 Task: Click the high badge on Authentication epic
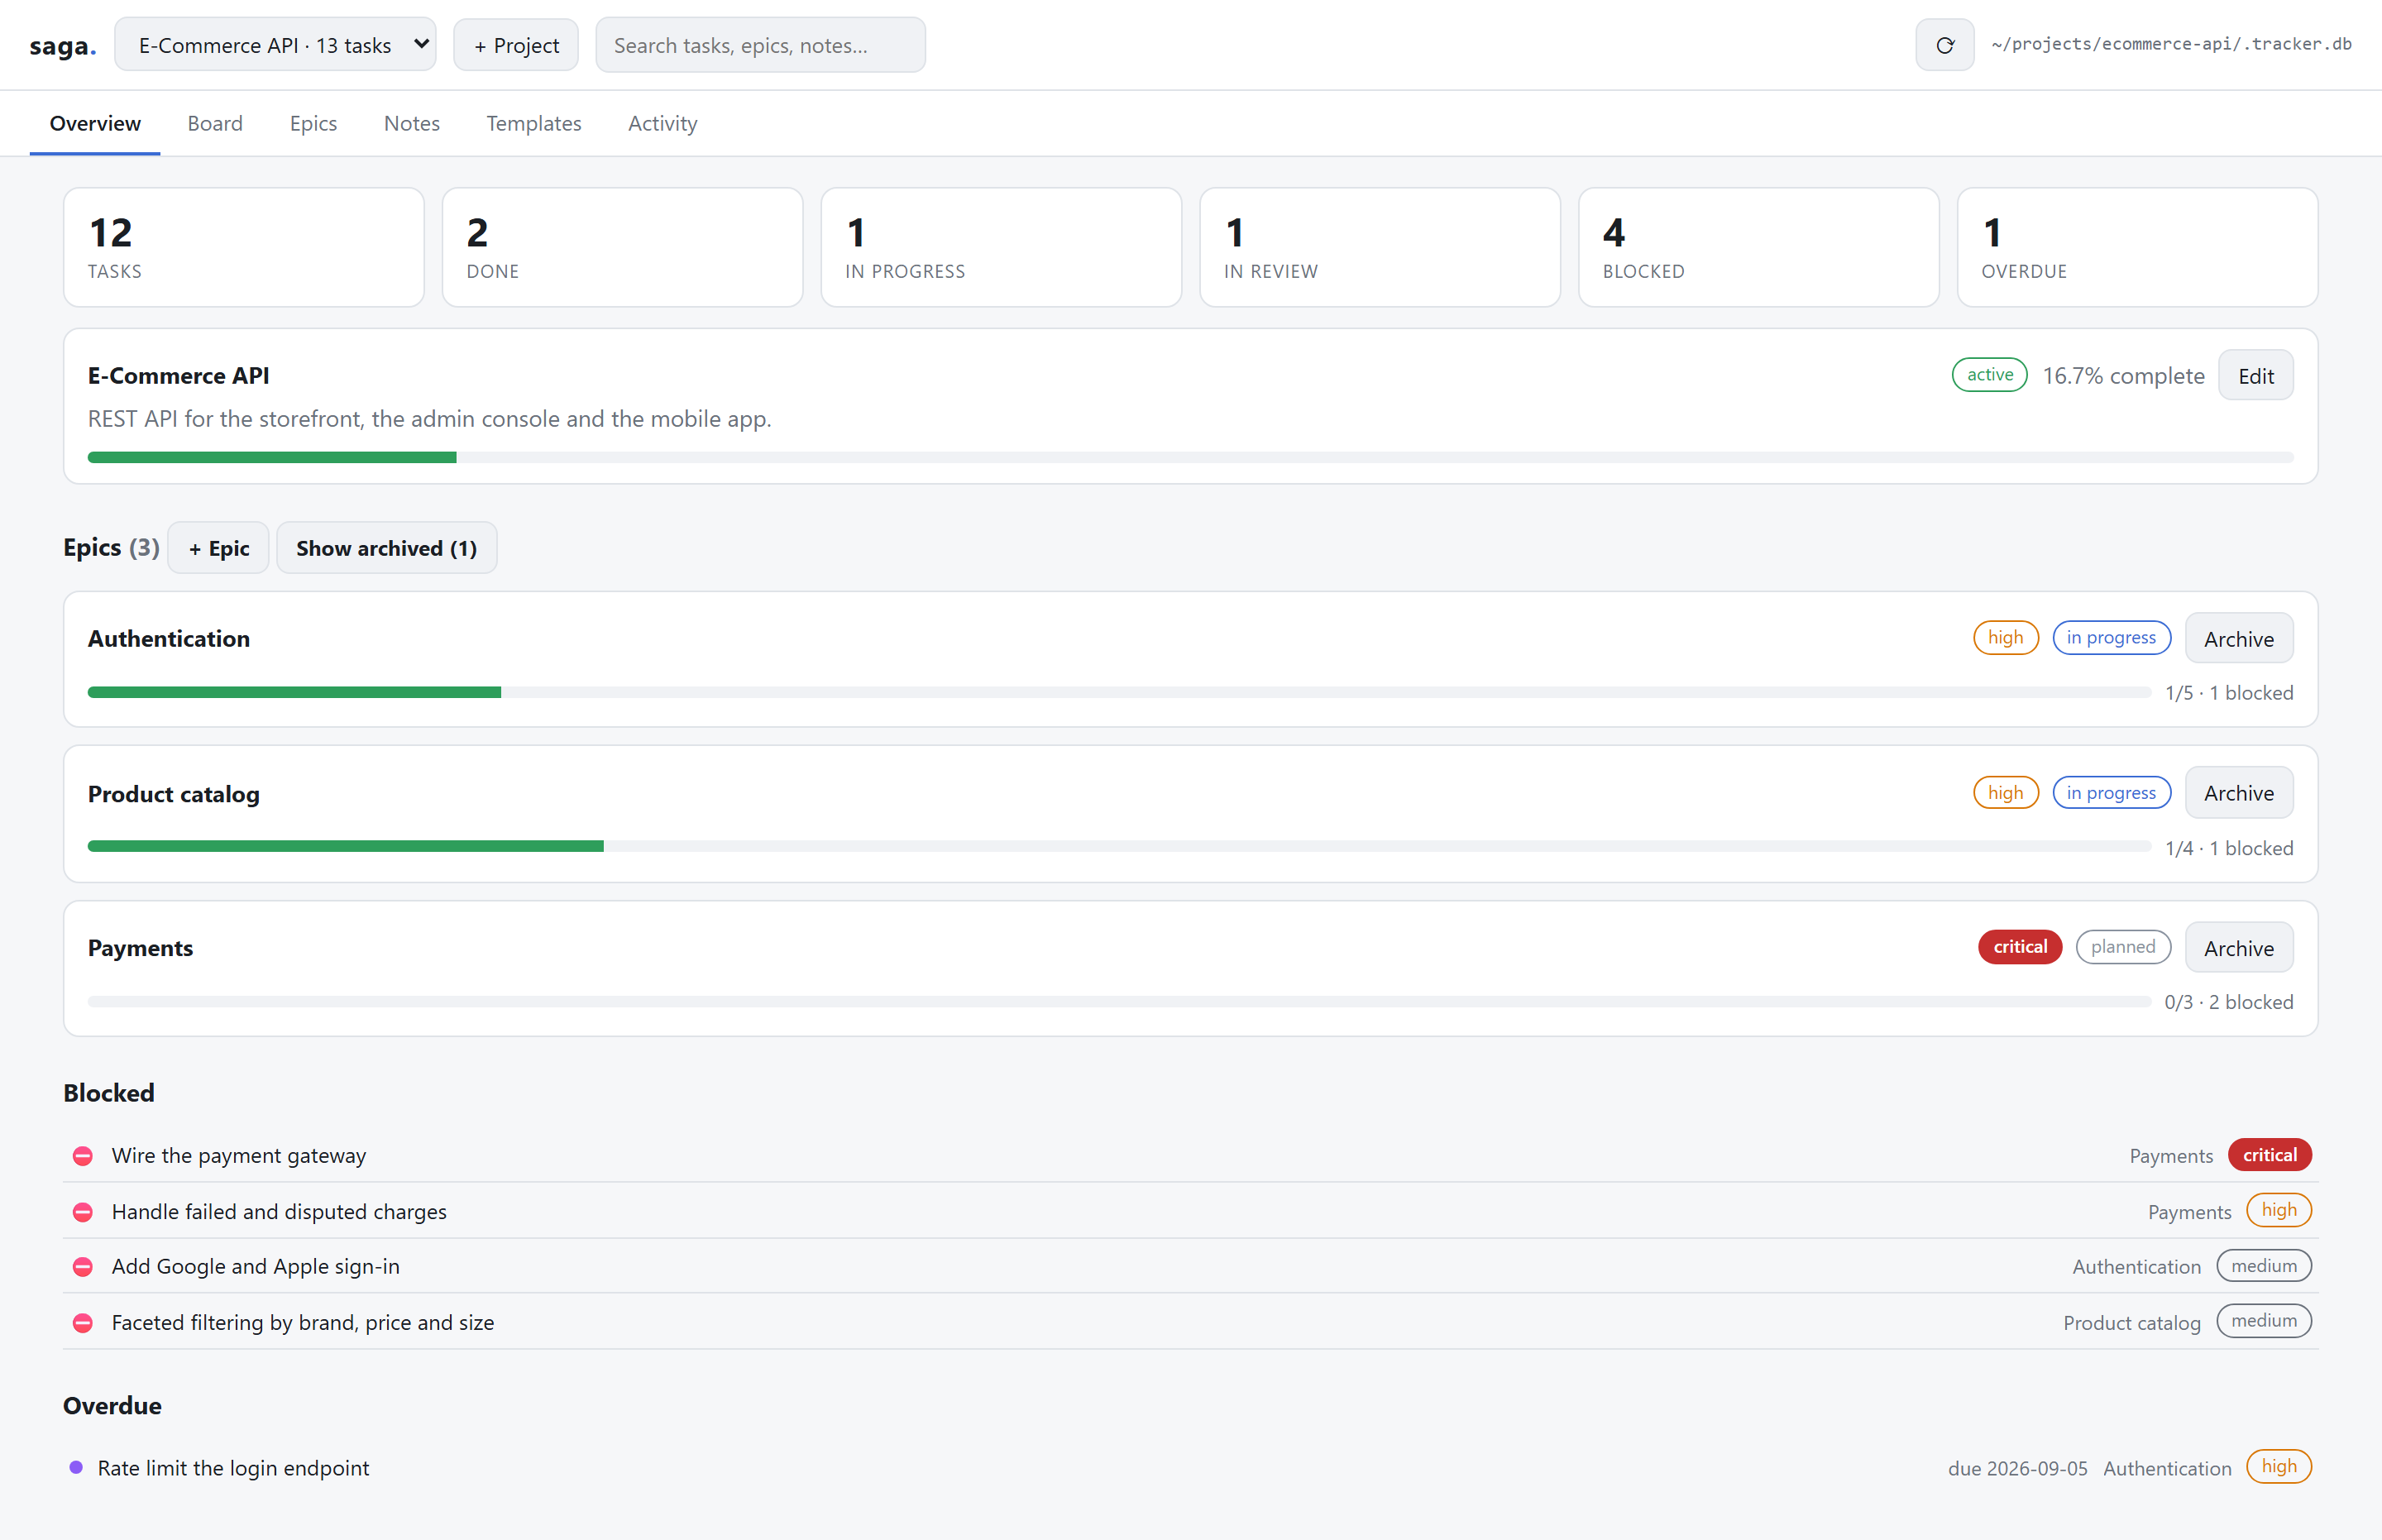point(2005,638)
